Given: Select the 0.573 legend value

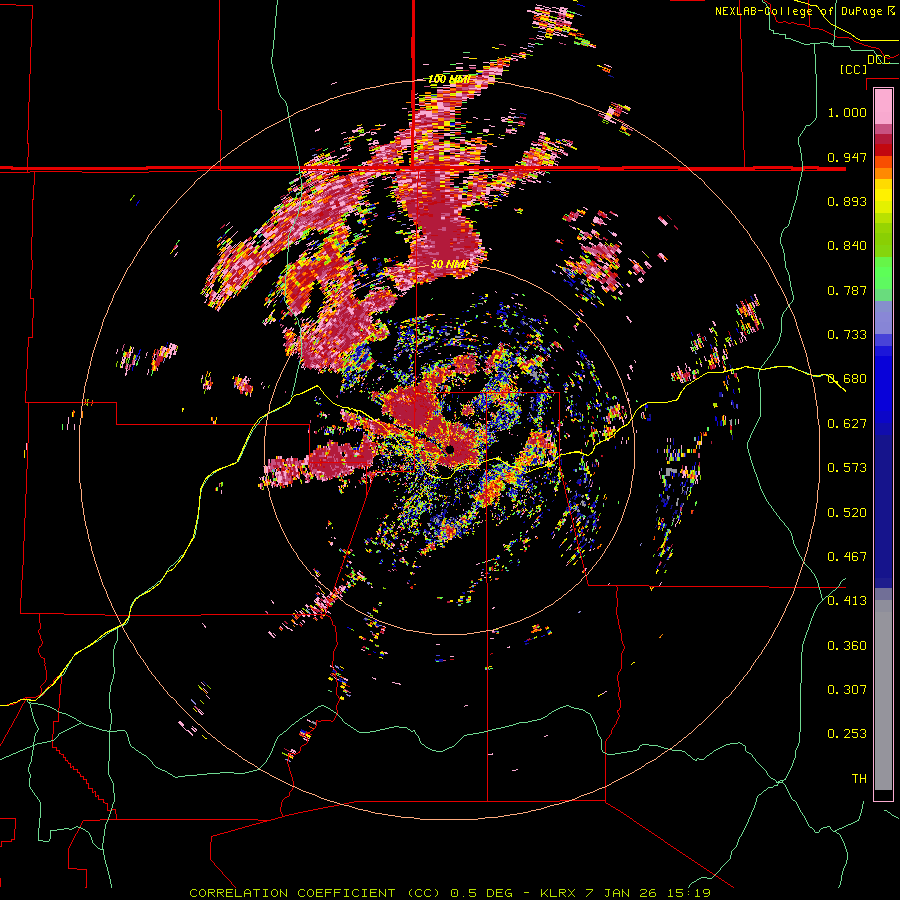Looking at the screenshot, I should (847, 468).
